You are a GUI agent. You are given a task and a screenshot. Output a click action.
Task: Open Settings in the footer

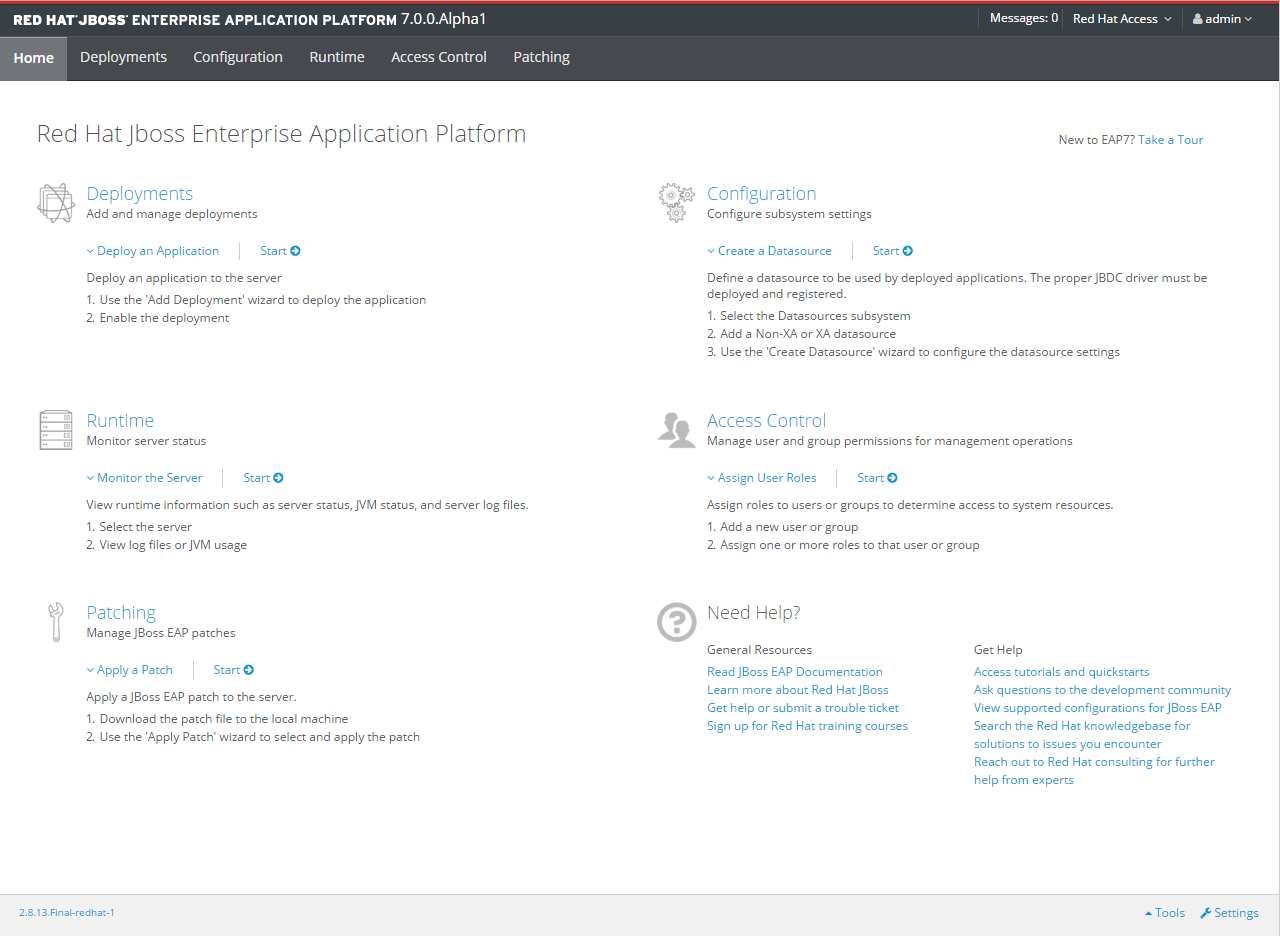coord(1229,913)
